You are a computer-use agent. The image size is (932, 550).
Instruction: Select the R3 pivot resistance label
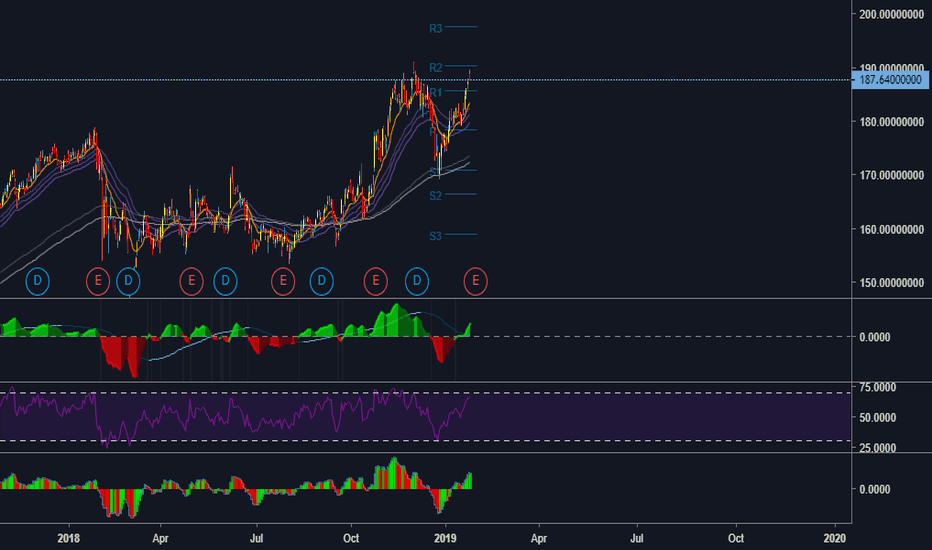click(x=436, y=29)
